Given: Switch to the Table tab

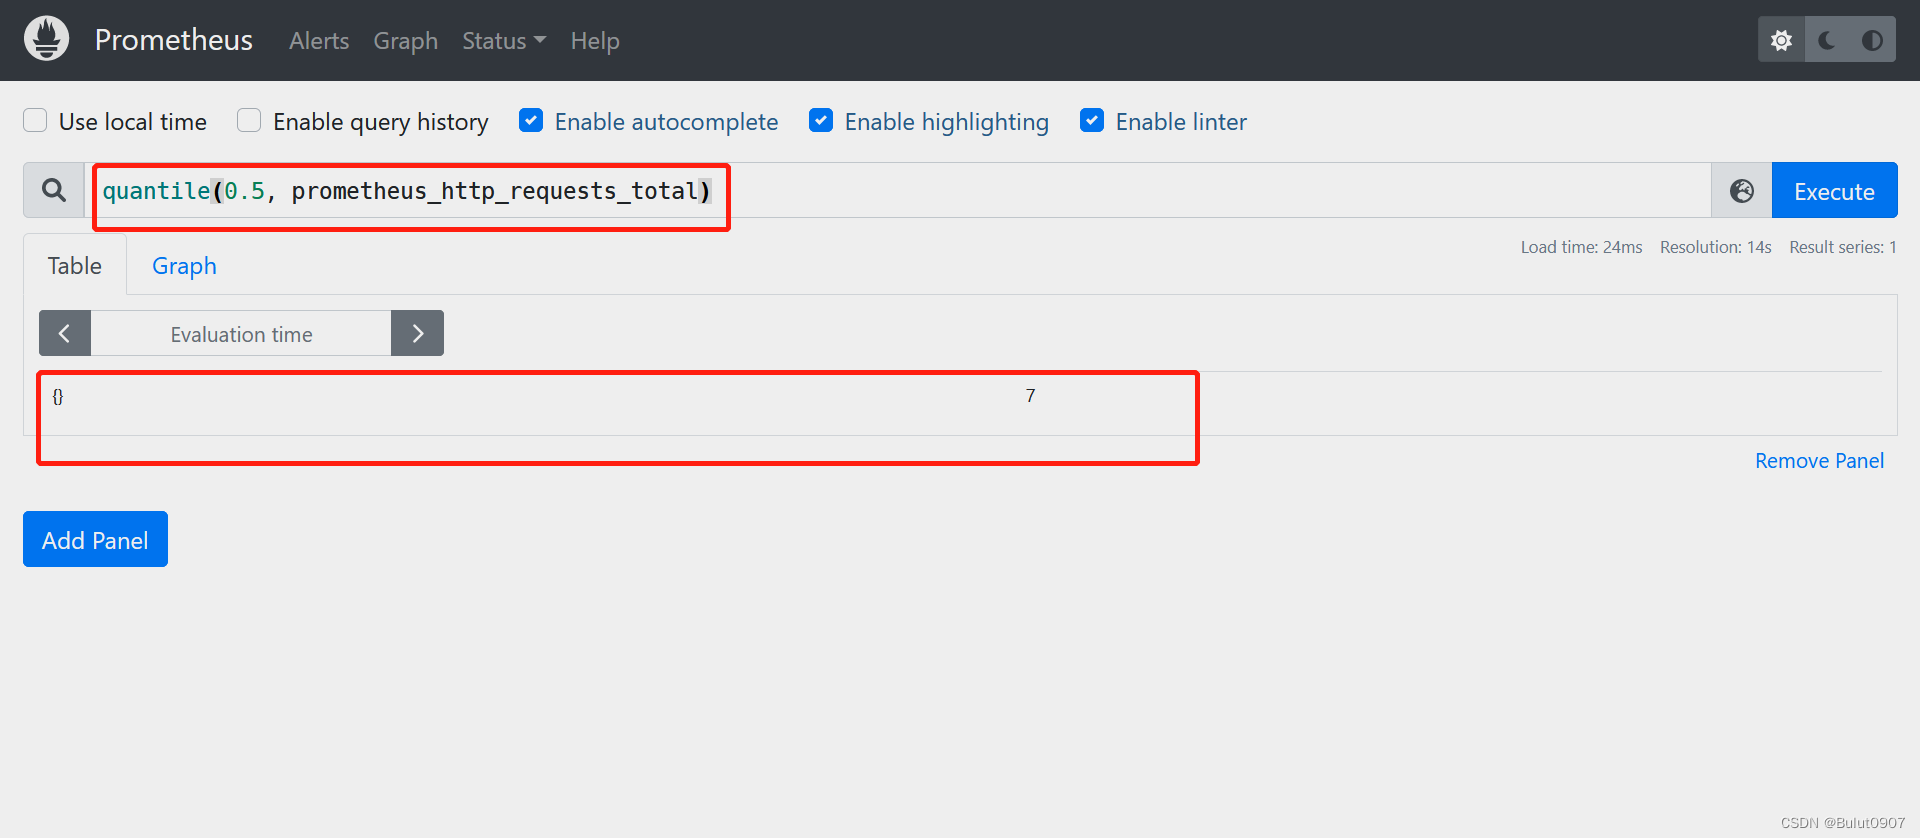Looking at the screenshot, I should click(75, 265).
